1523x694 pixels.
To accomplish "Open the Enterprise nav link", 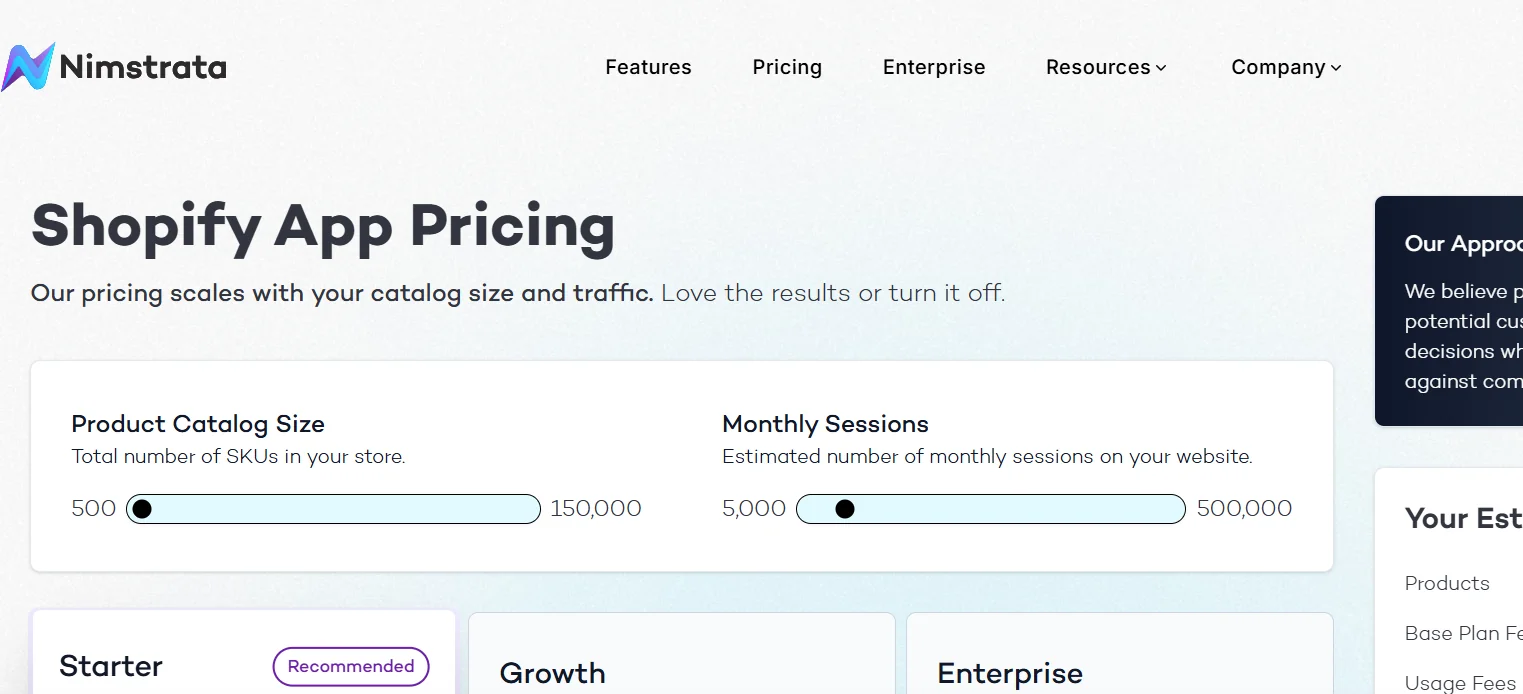I will [934, 67].
